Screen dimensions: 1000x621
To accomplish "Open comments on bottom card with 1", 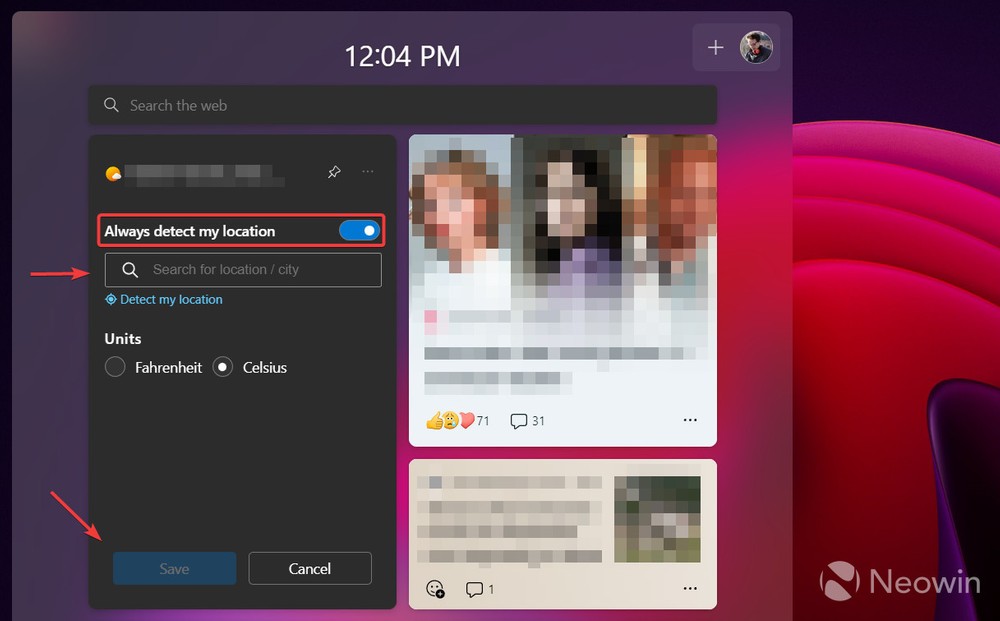I will [x=480, y=589].
